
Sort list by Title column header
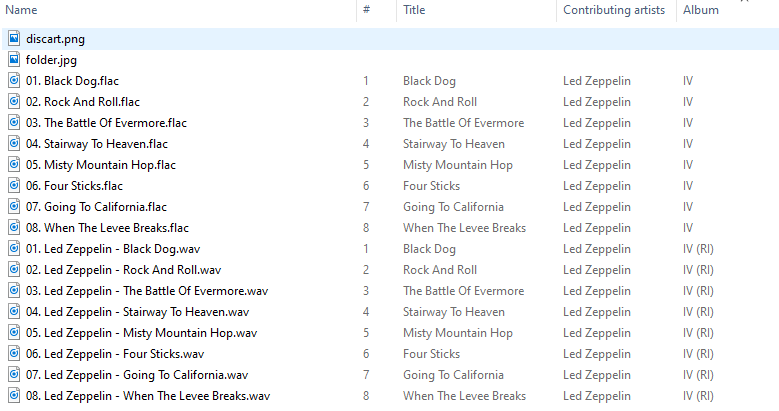tap(414, 10)
